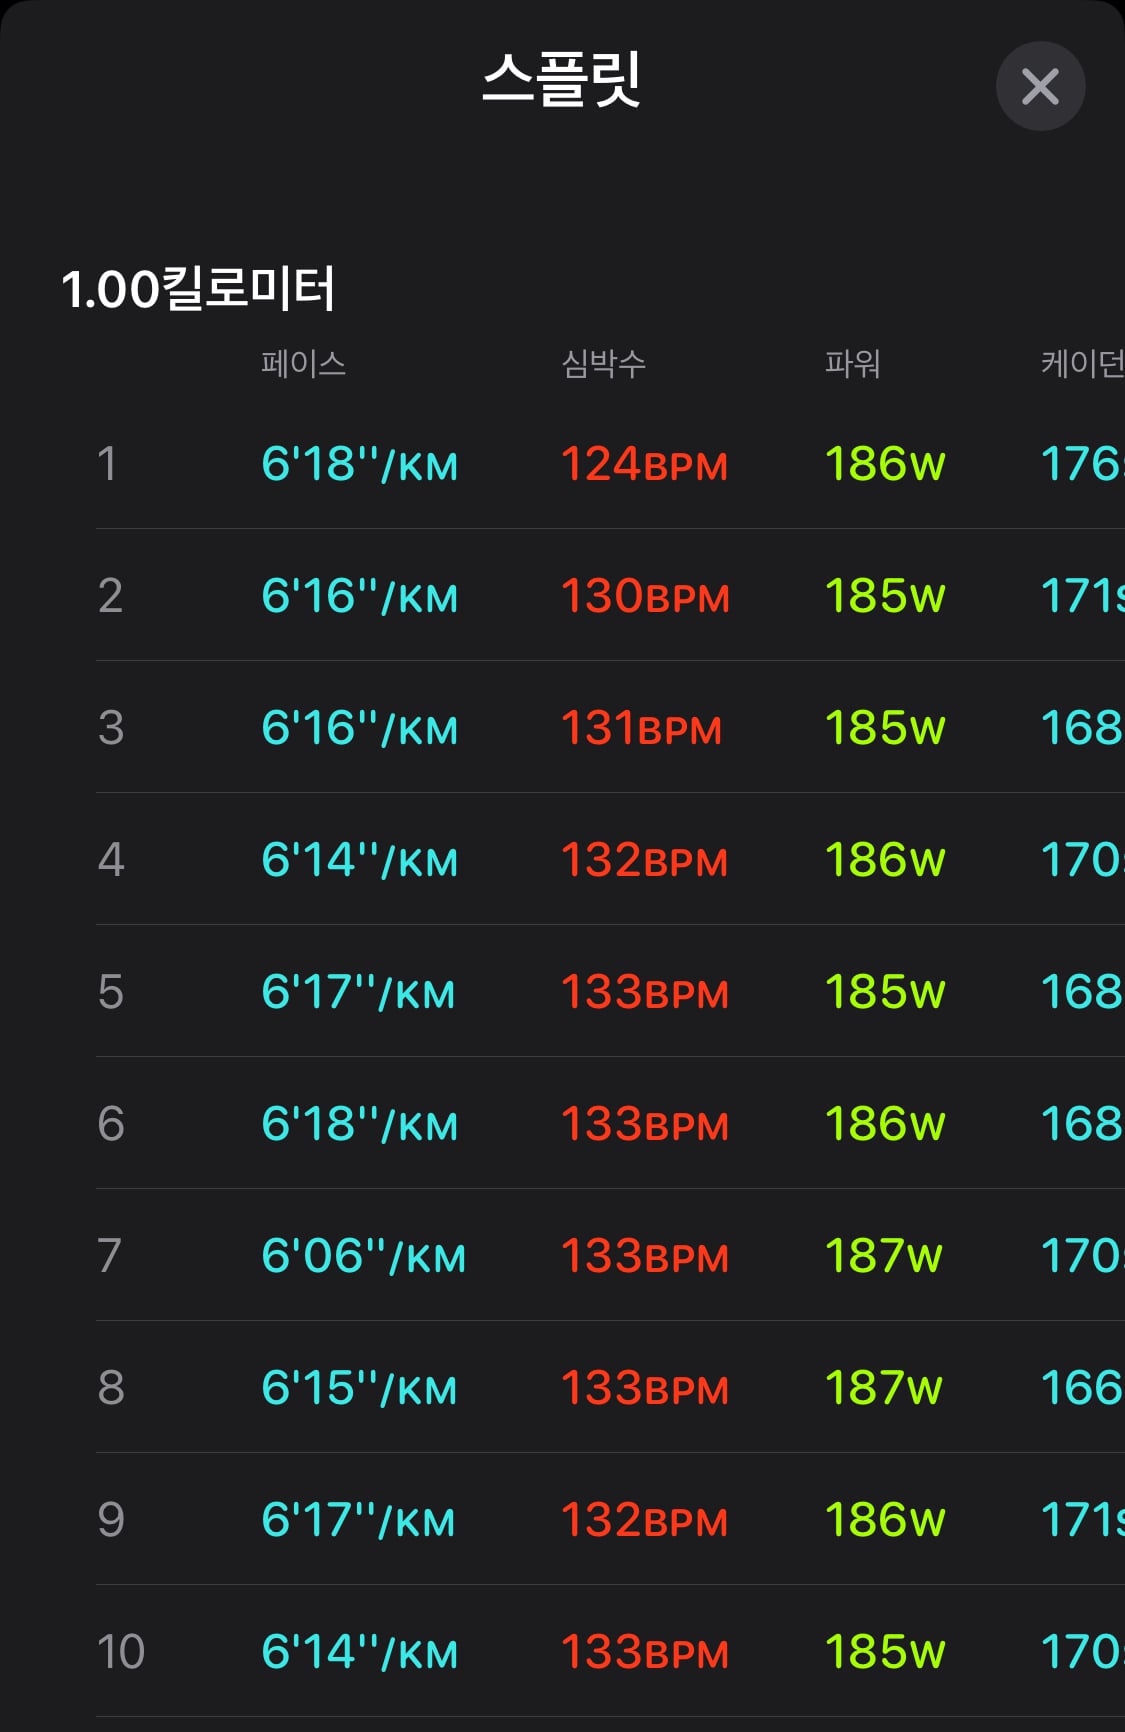Image resolution: width=1125 pixels, height=1732 pixels.
Task: Tap the 124BPM heart rate value
Action: coord(644,464)
